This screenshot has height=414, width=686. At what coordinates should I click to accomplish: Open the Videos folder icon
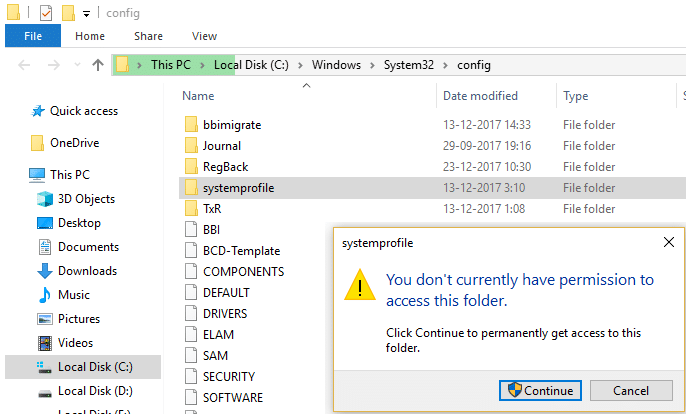pos(44,343)
